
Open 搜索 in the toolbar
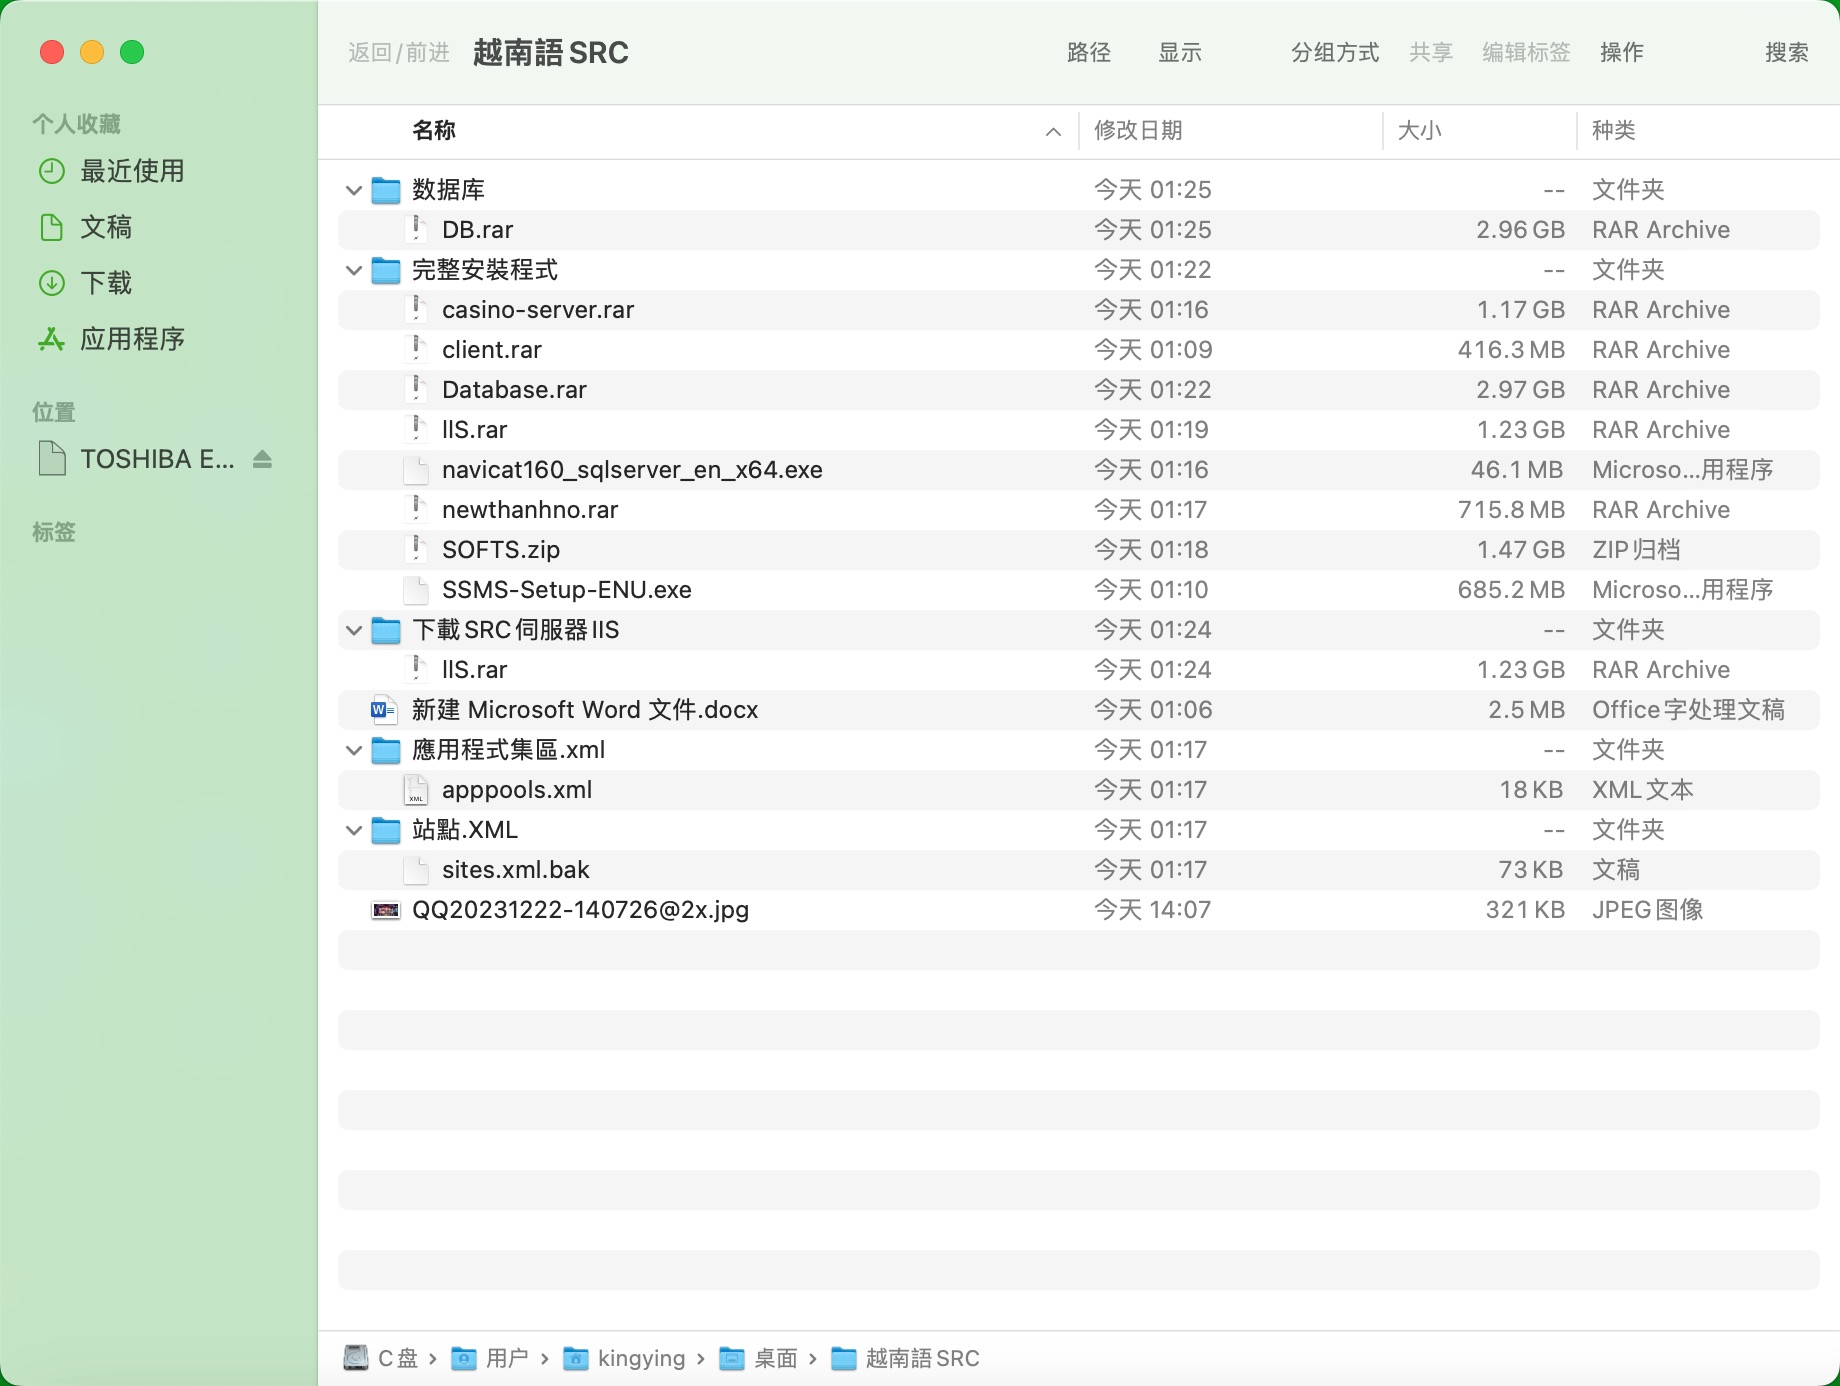tap(1787, 52)
